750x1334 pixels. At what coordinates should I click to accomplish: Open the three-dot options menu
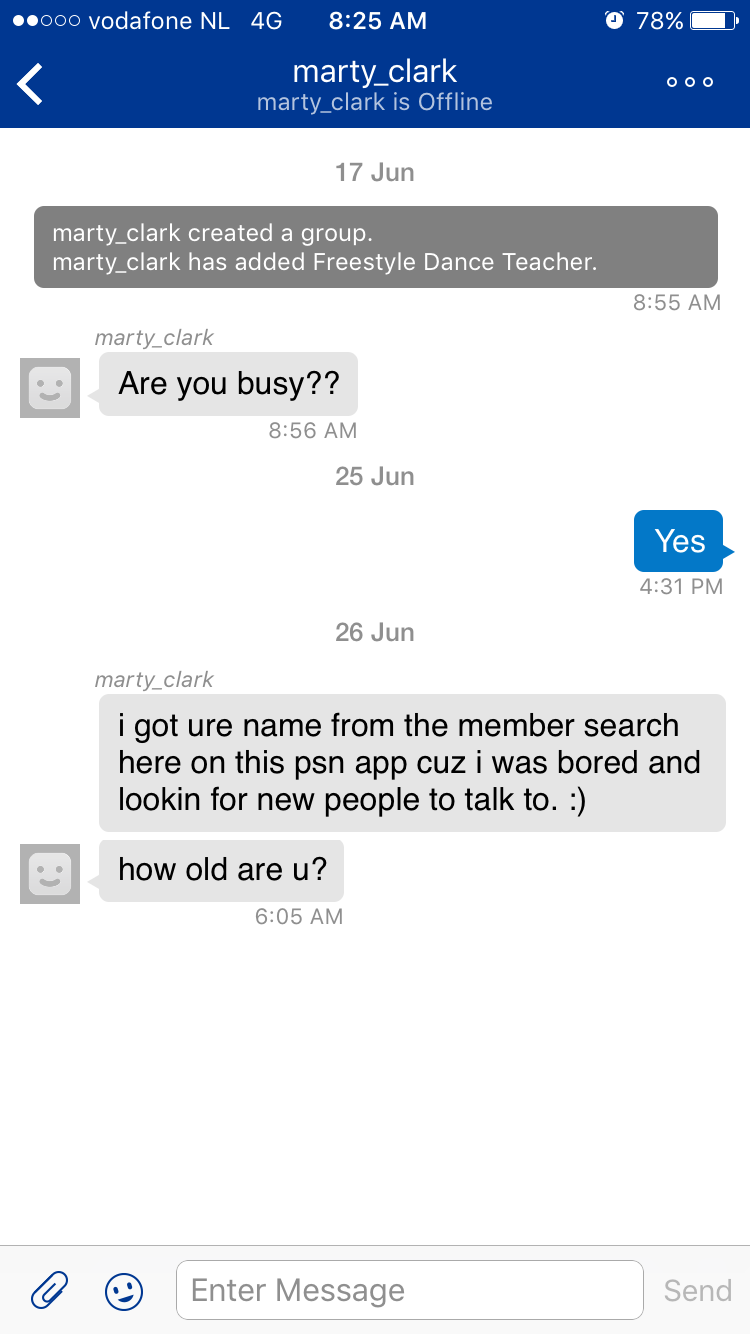(x=690, y=82)
